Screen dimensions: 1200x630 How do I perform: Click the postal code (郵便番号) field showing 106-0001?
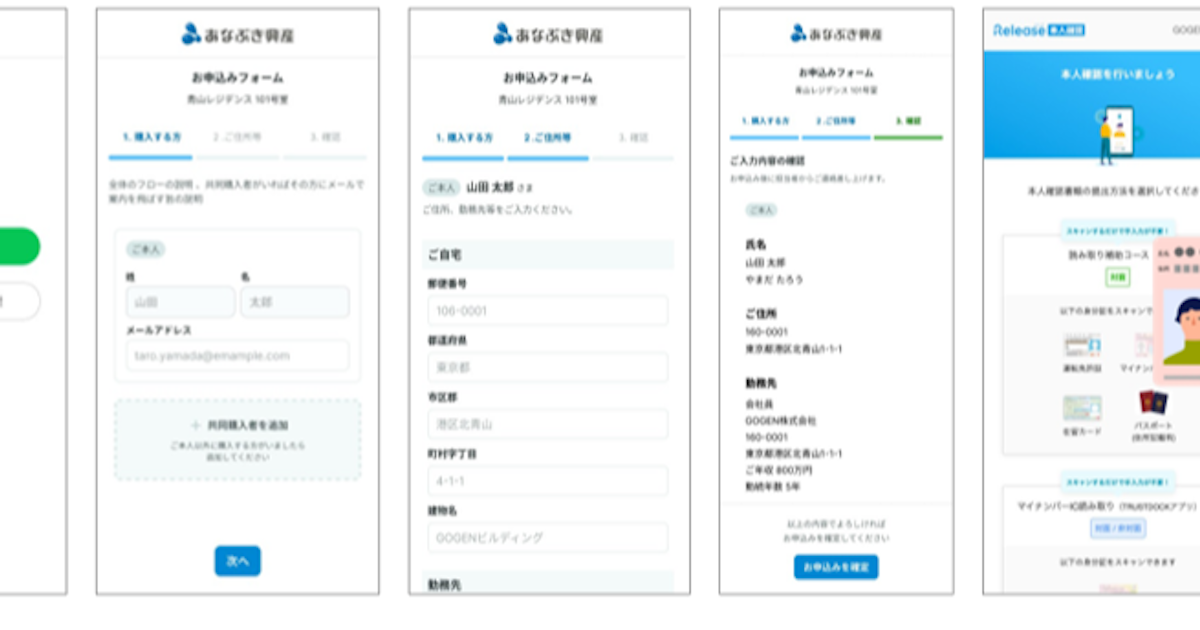547,311
